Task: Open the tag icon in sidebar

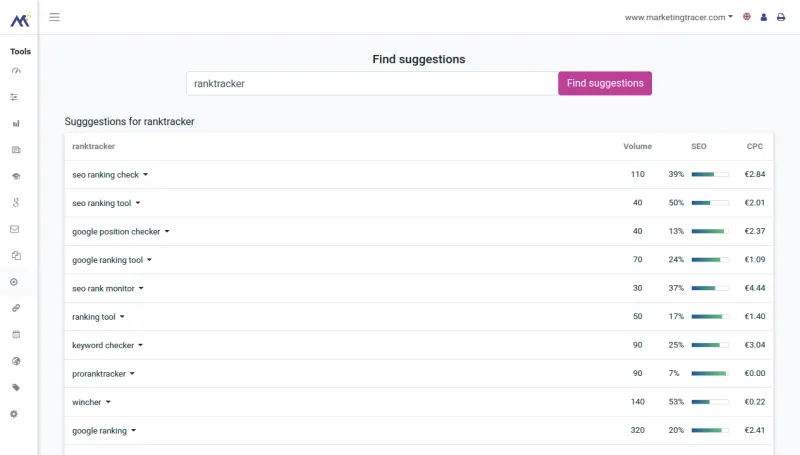Action: tap(16, 388)
